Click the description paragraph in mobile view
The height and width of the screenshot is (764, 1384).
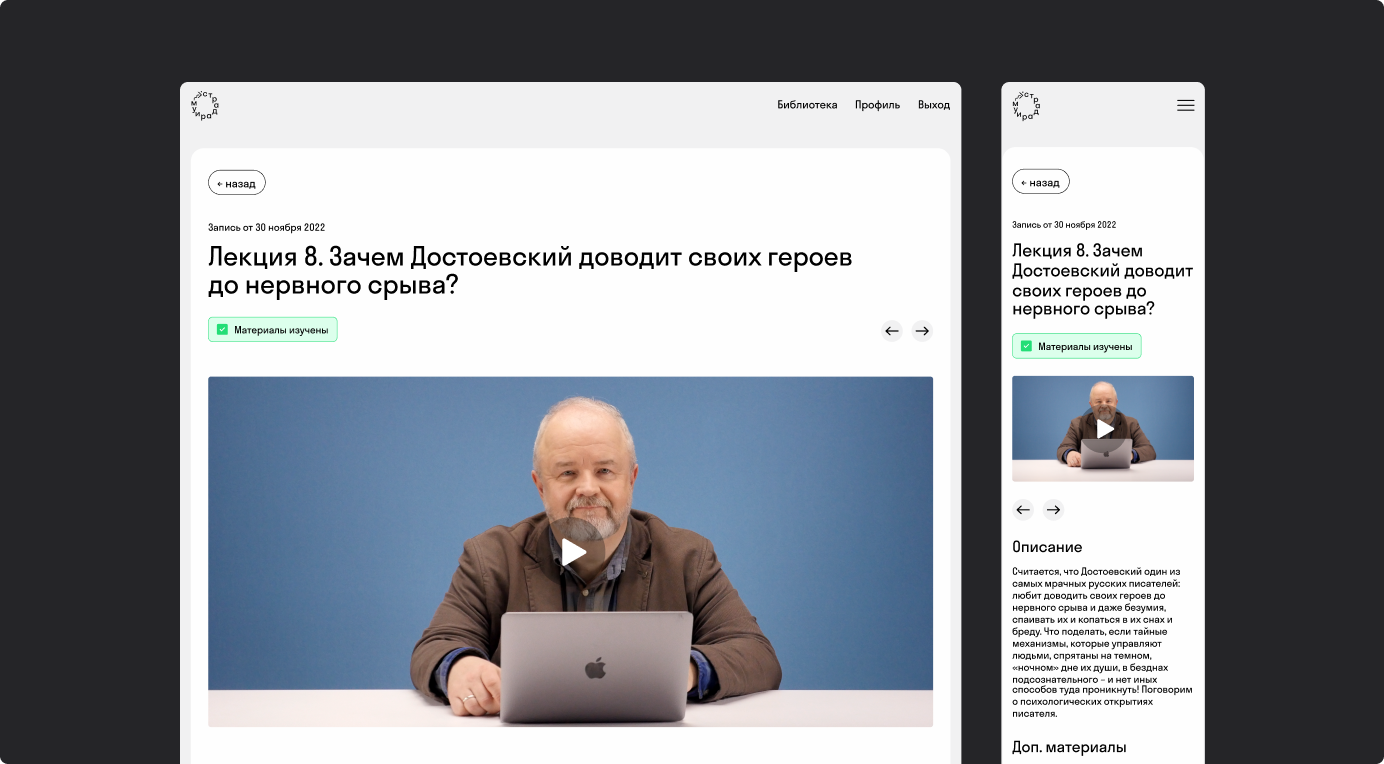click(x=1102, y=643)
